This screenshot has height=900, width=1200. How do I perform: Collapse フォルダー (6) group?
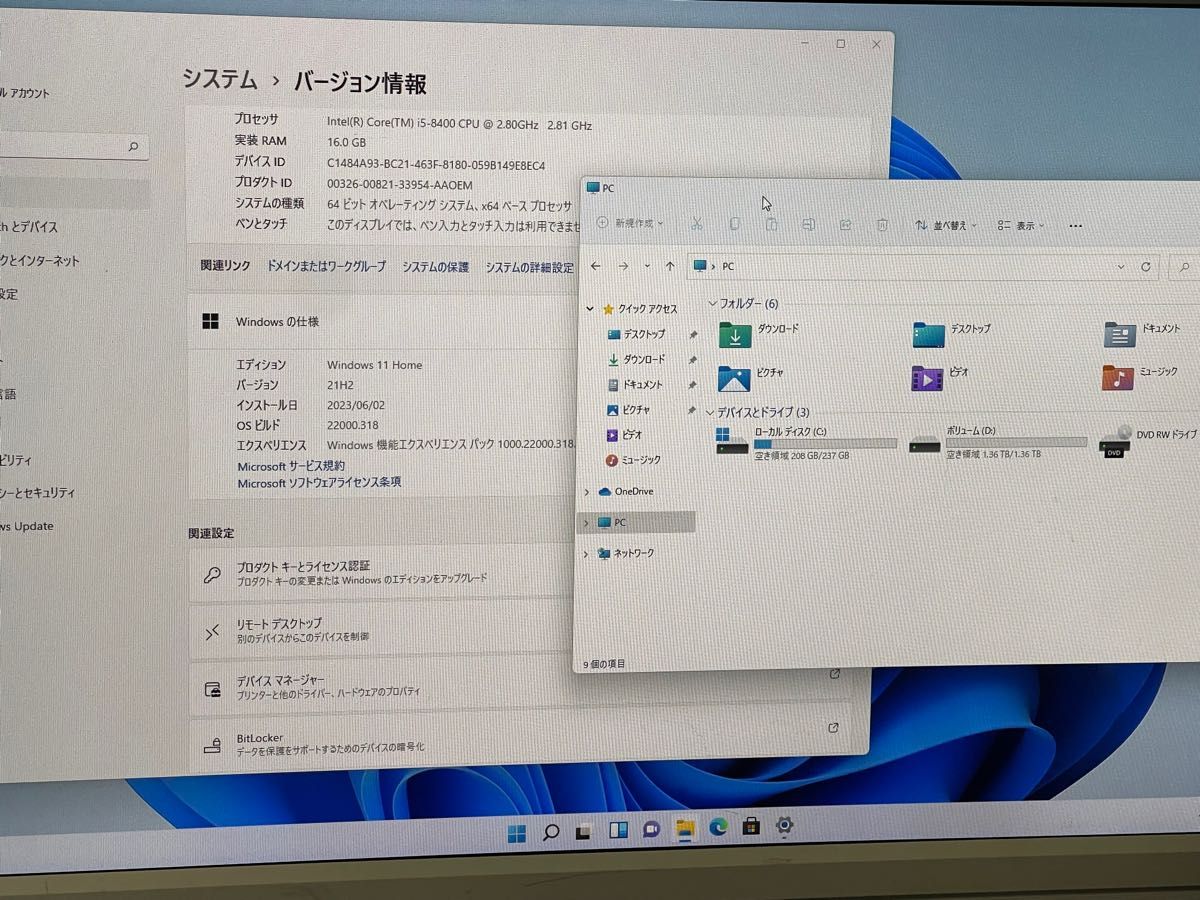point(712,303)
